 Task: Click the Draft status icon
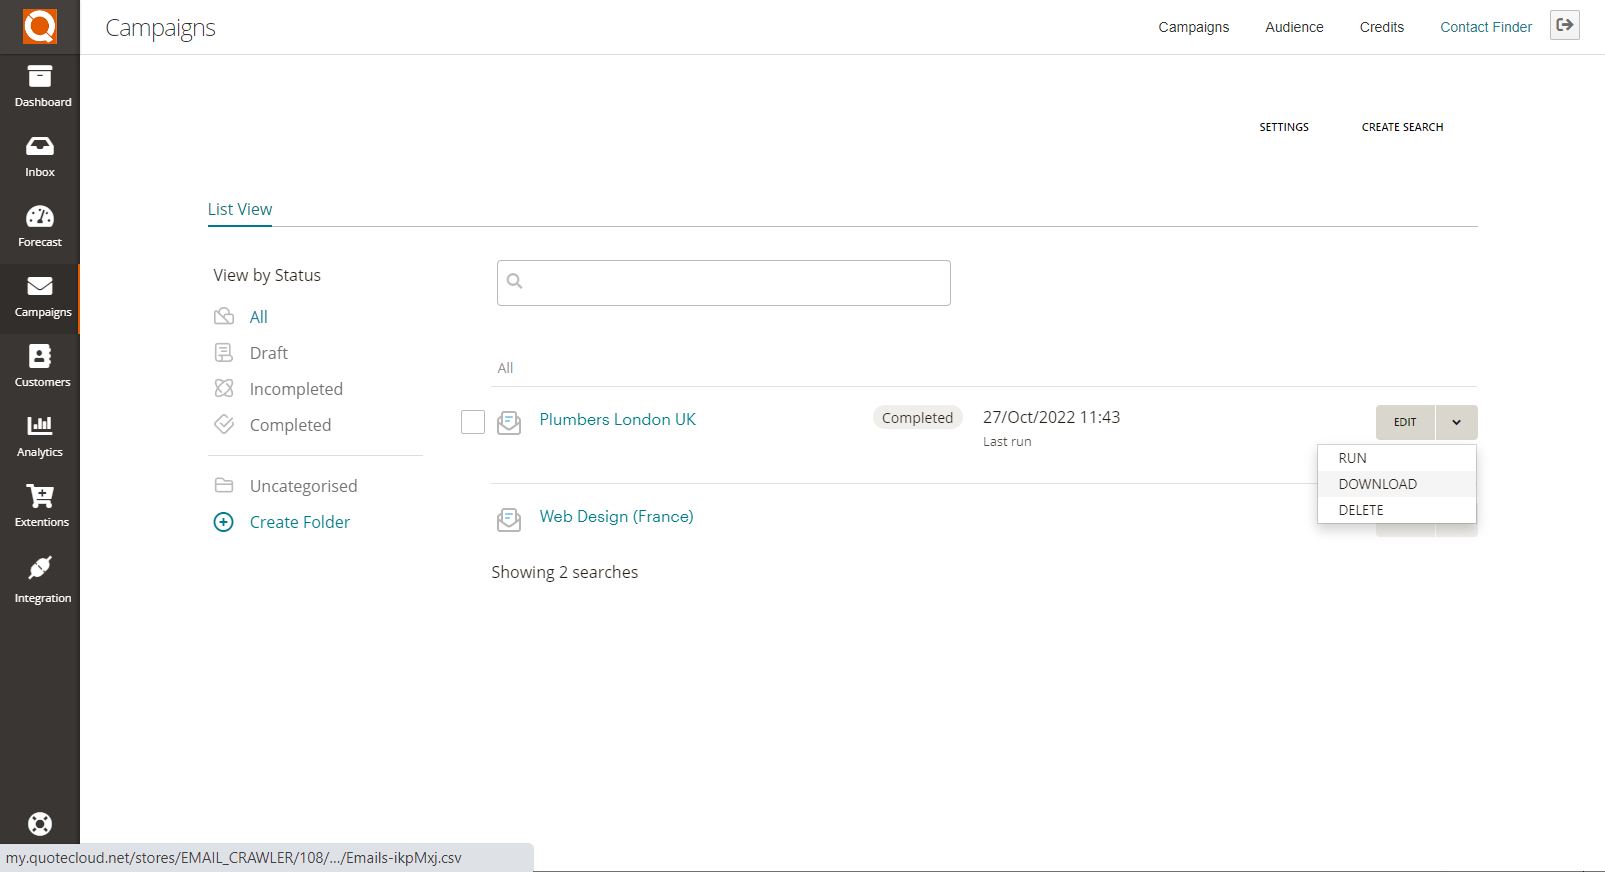click(224, 352)
